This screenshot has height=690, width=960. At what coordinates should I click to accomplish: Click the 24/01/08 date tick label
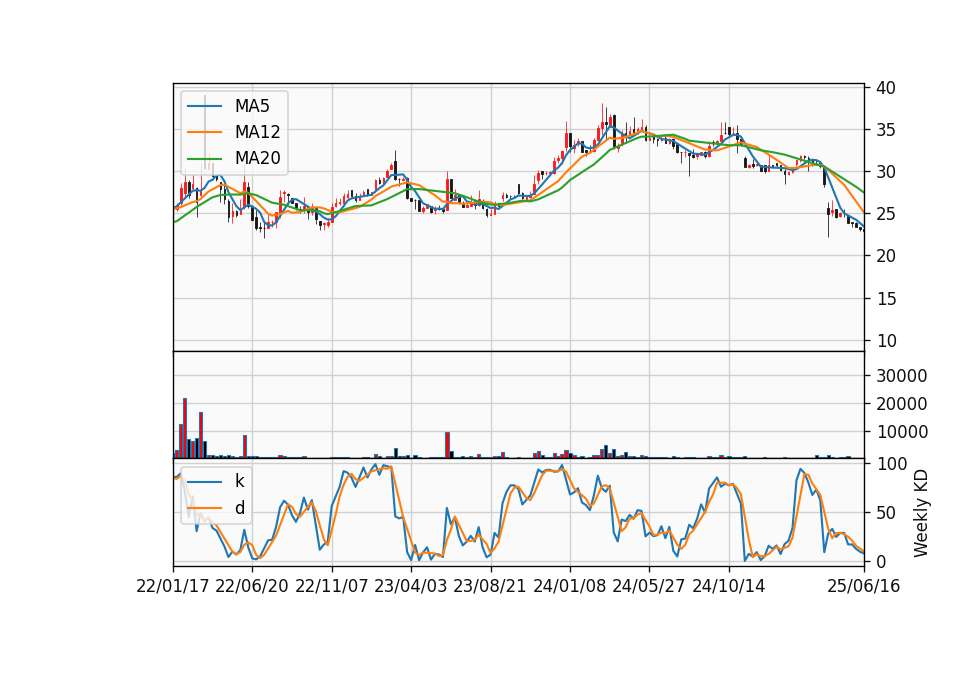569,586
